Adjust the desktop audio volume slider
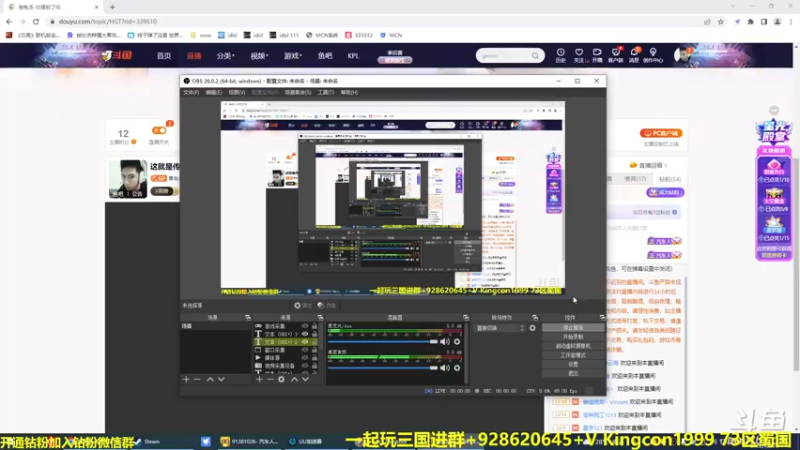Image resolution: width=800 pixels, height=450 pixels. point(383,368)
